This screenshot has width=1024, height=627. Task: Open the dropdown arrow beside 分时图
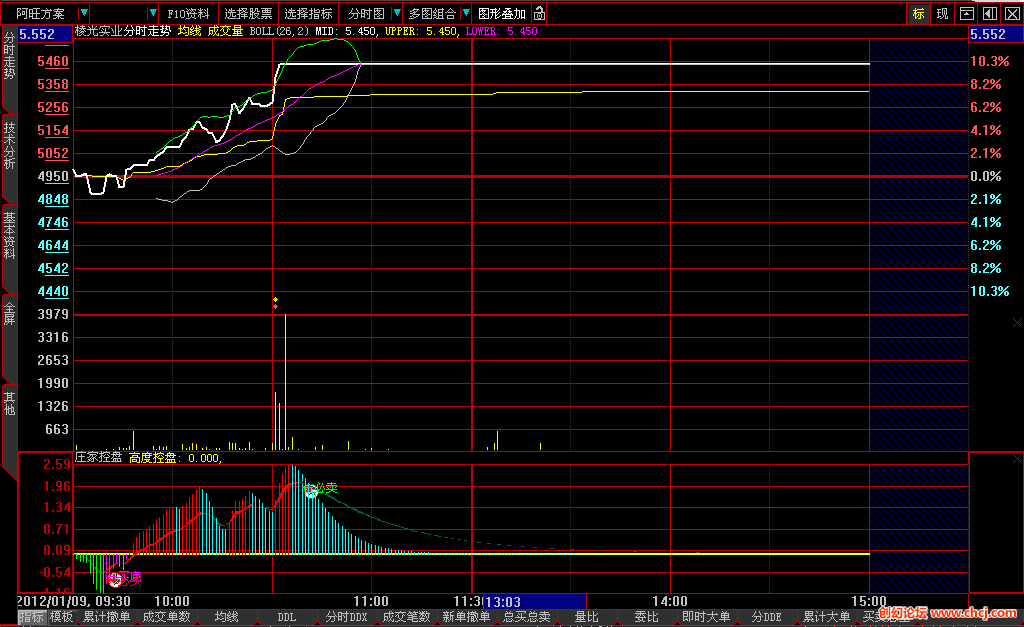click(397, 14)
